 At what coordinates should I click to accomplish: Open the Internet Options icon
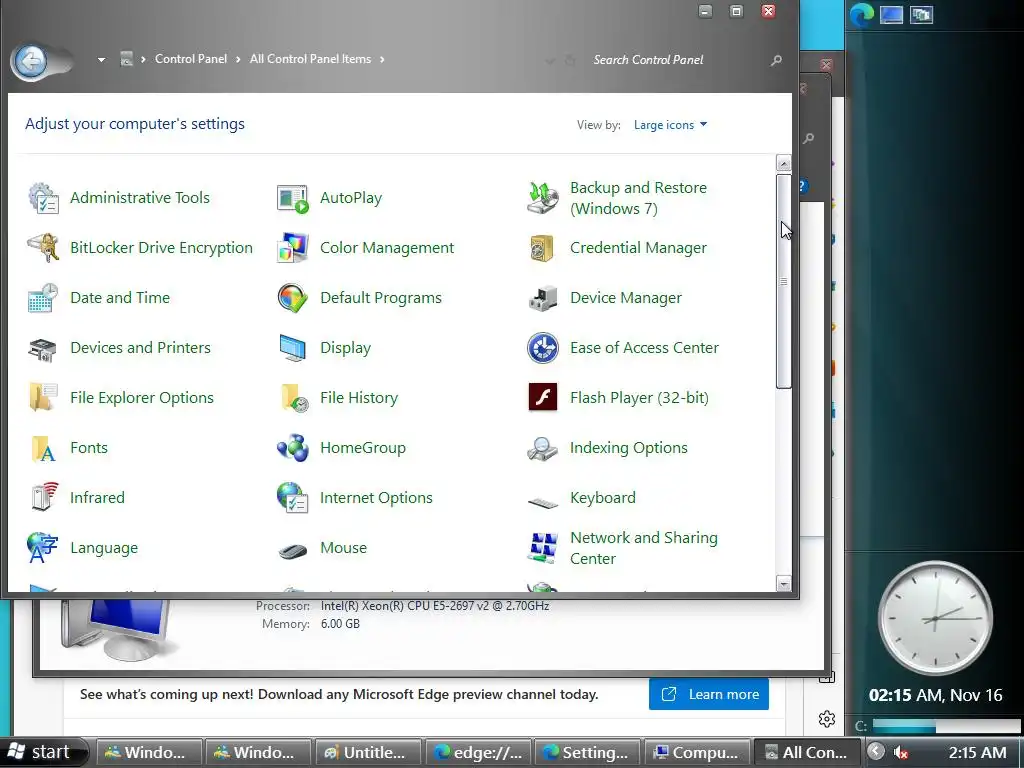pyautogui.click(x=293, y=498)
